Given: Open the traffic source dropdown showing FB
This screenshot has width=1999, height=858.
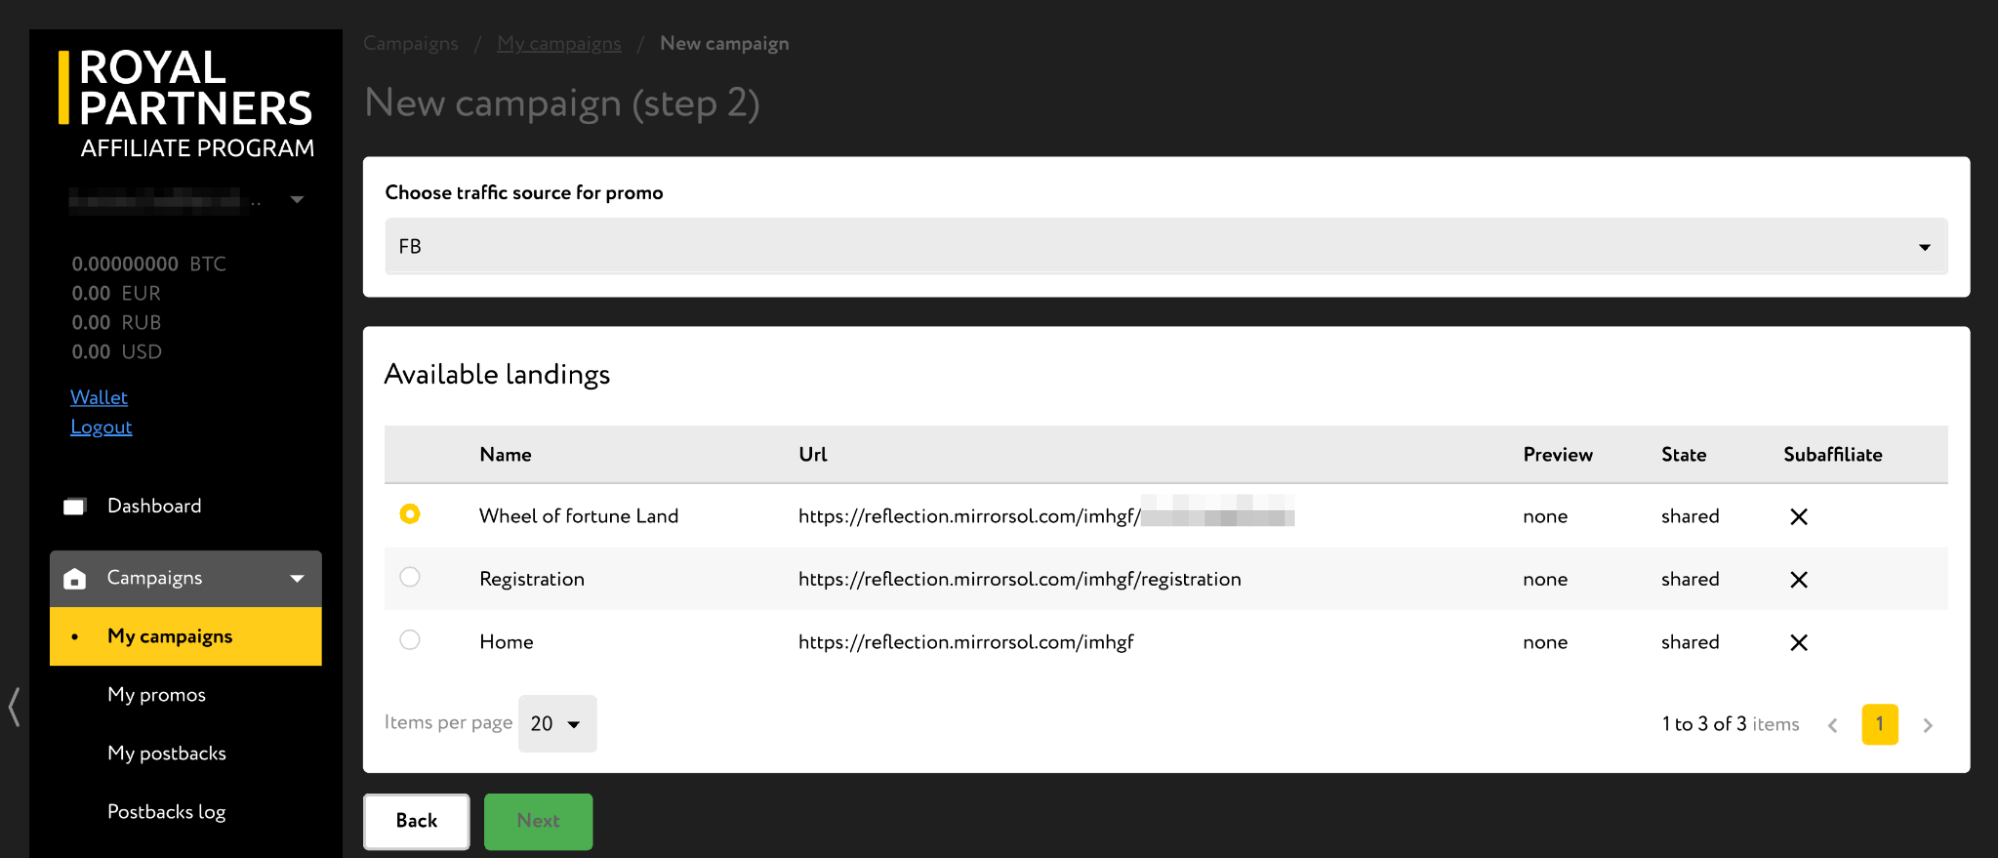Looking at the screenshot, I should point(1166,246).
